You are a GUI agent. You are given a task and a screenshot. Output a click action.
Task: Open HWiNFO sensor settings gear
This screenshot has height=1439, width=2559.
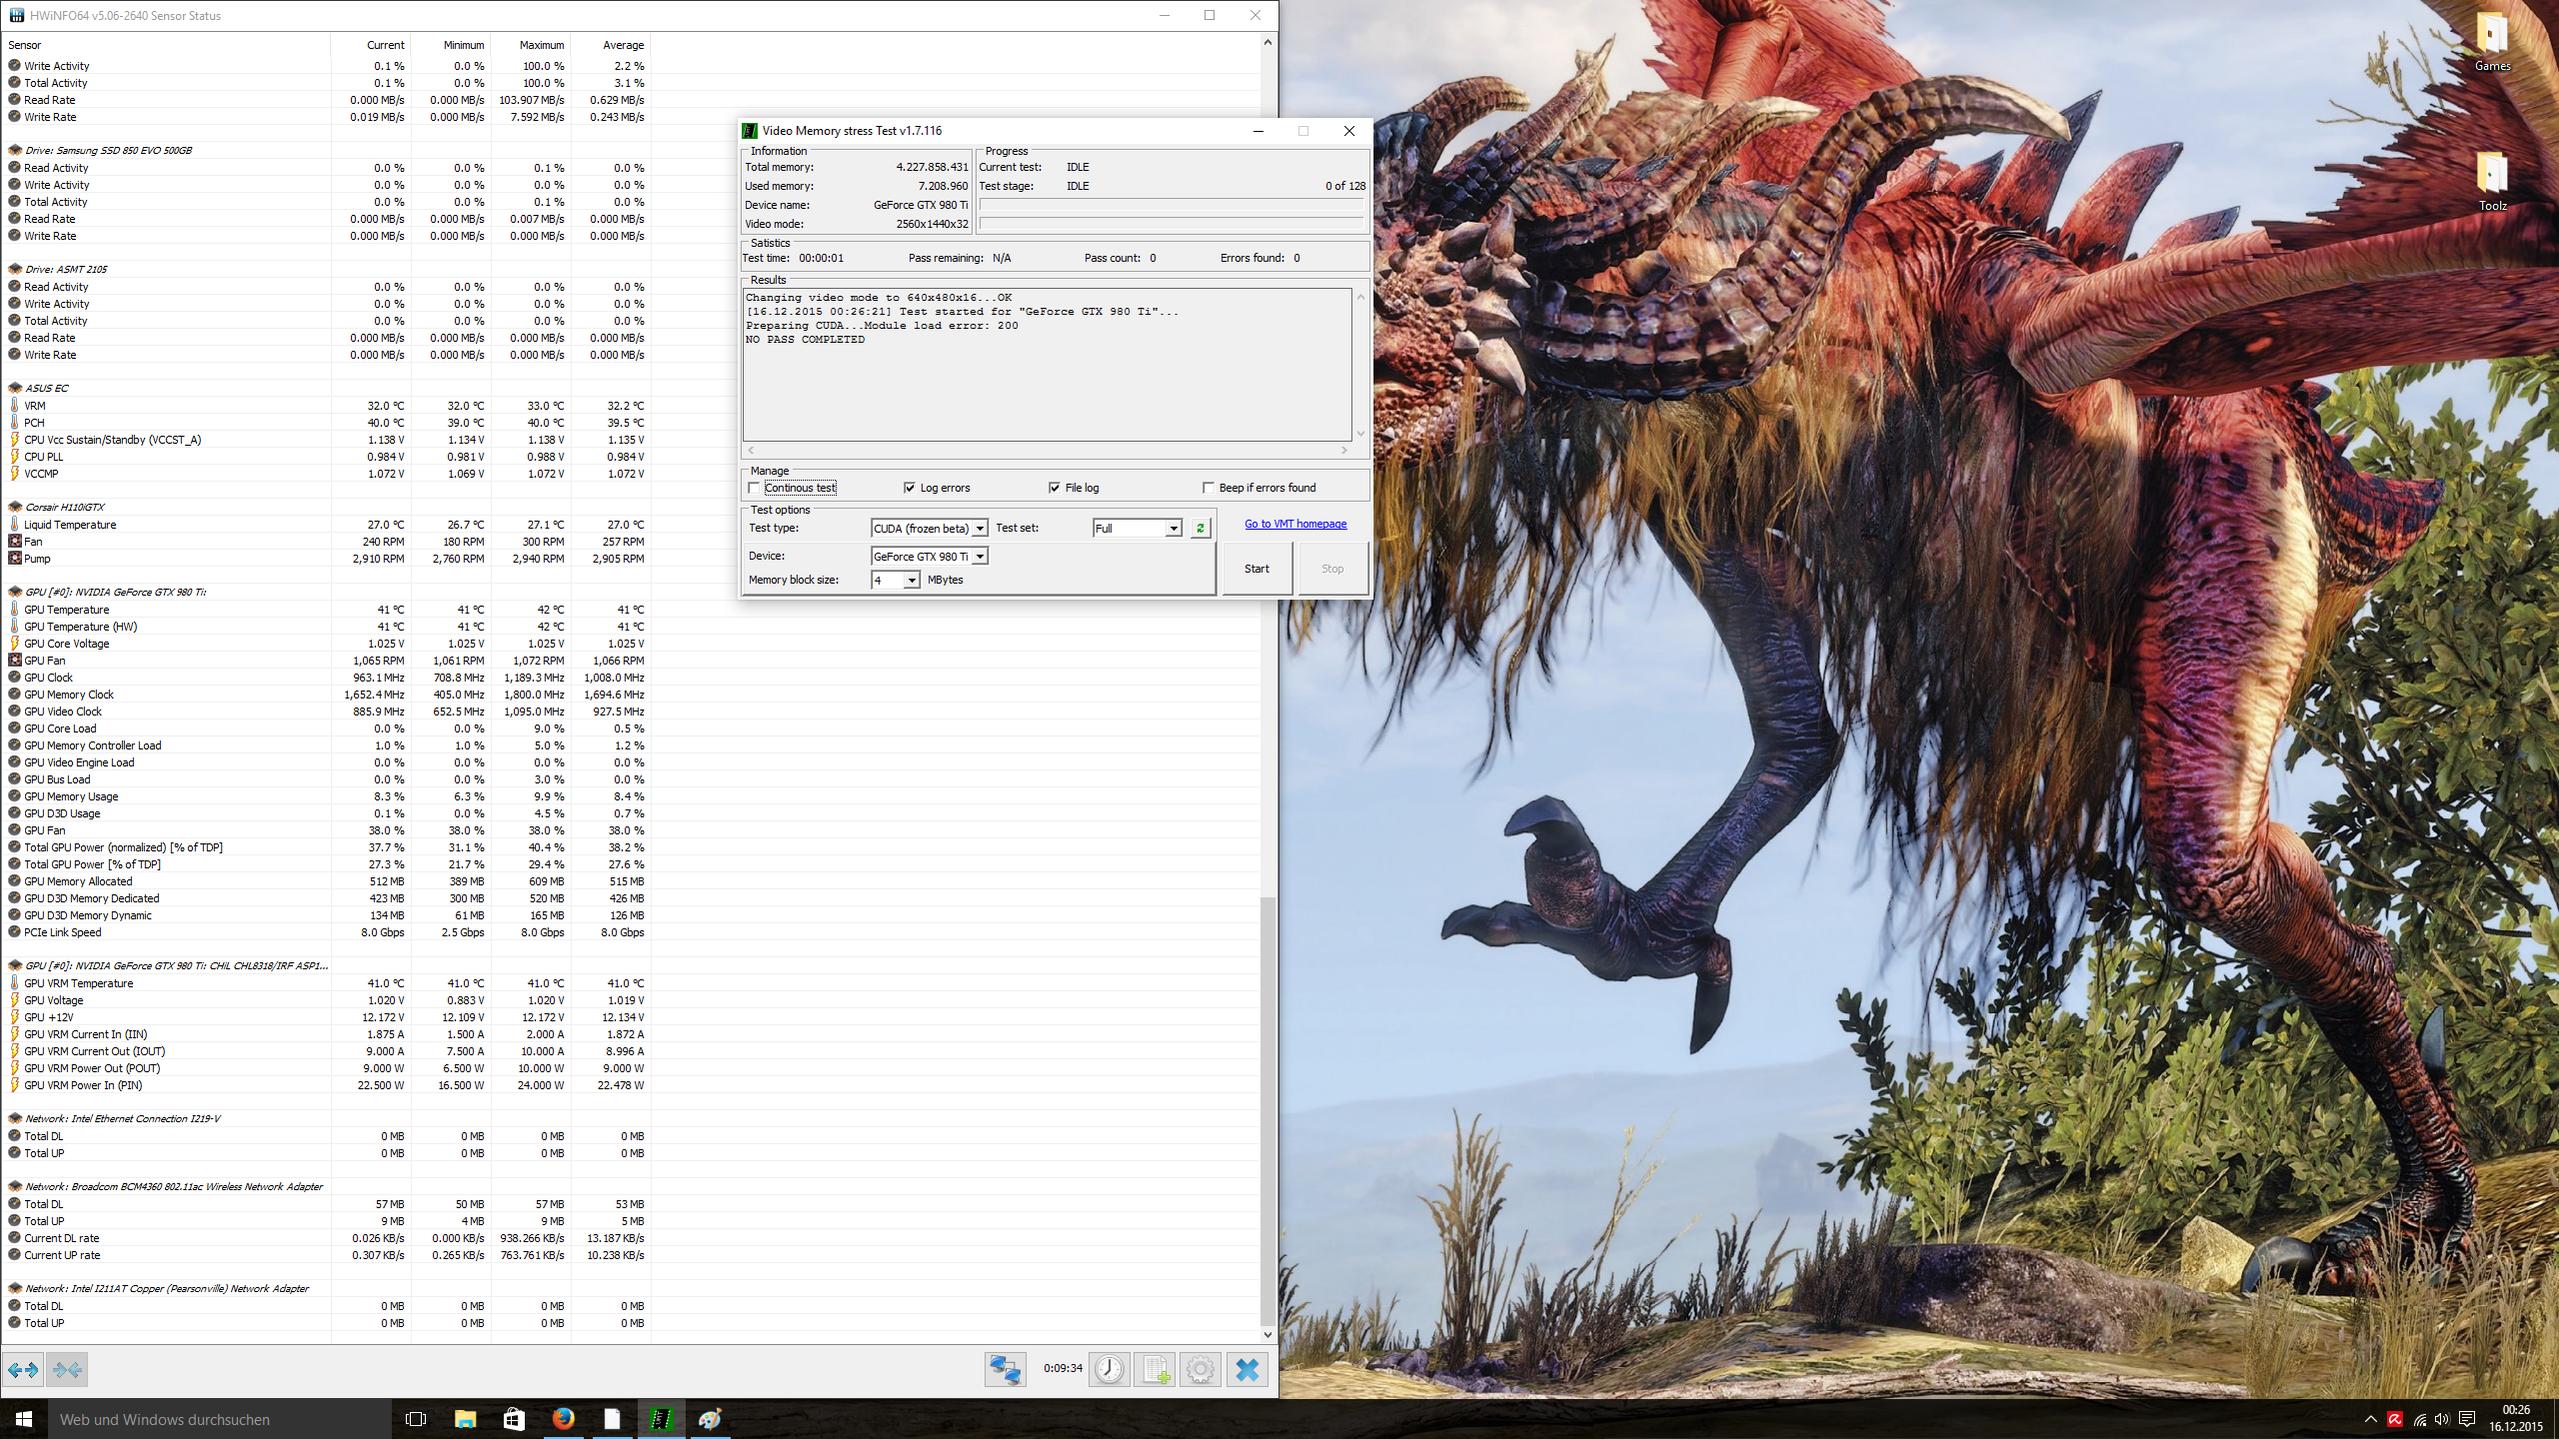point(1200,1369)
